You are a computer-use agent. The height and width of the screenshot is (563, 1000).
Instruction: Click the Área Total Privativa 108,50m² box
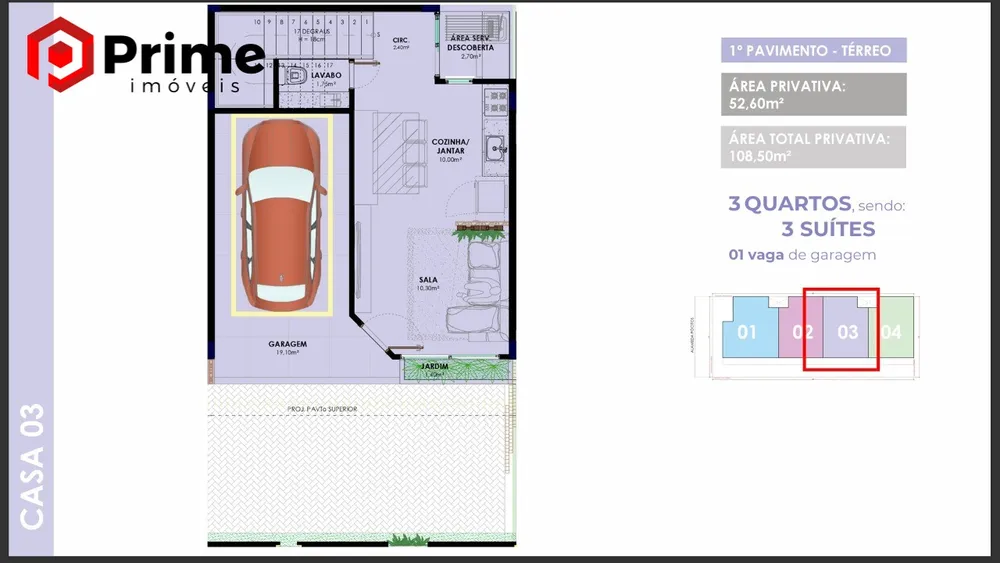pyautogui.click(x=813, y=147)
